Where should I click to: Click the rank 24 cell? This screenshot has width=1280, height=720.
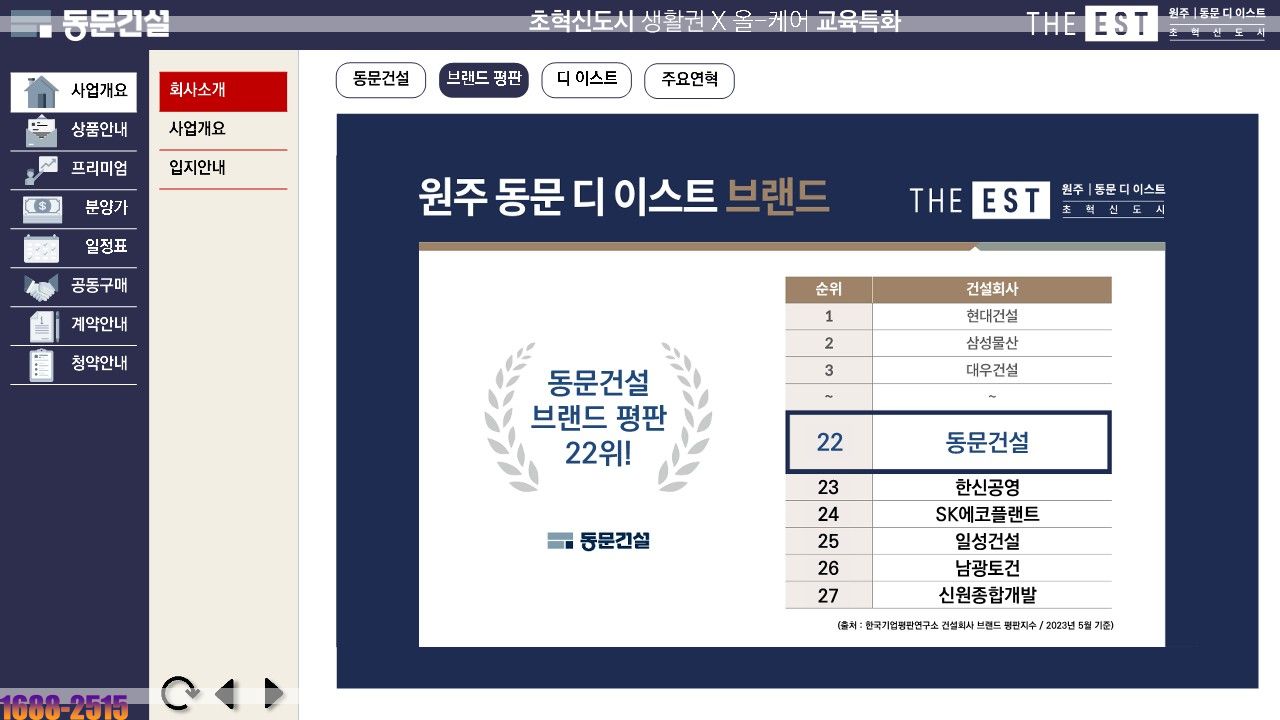(x=829, y=514)
